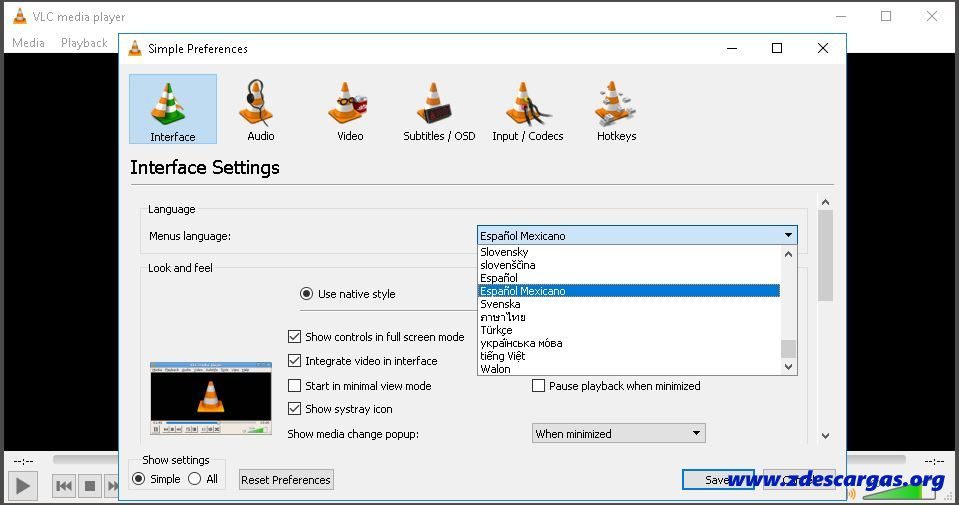The width and height of the screenshot is (959, 505).
Task: Choose Español Mexicano in the language list
Action: tap(629, 291)
